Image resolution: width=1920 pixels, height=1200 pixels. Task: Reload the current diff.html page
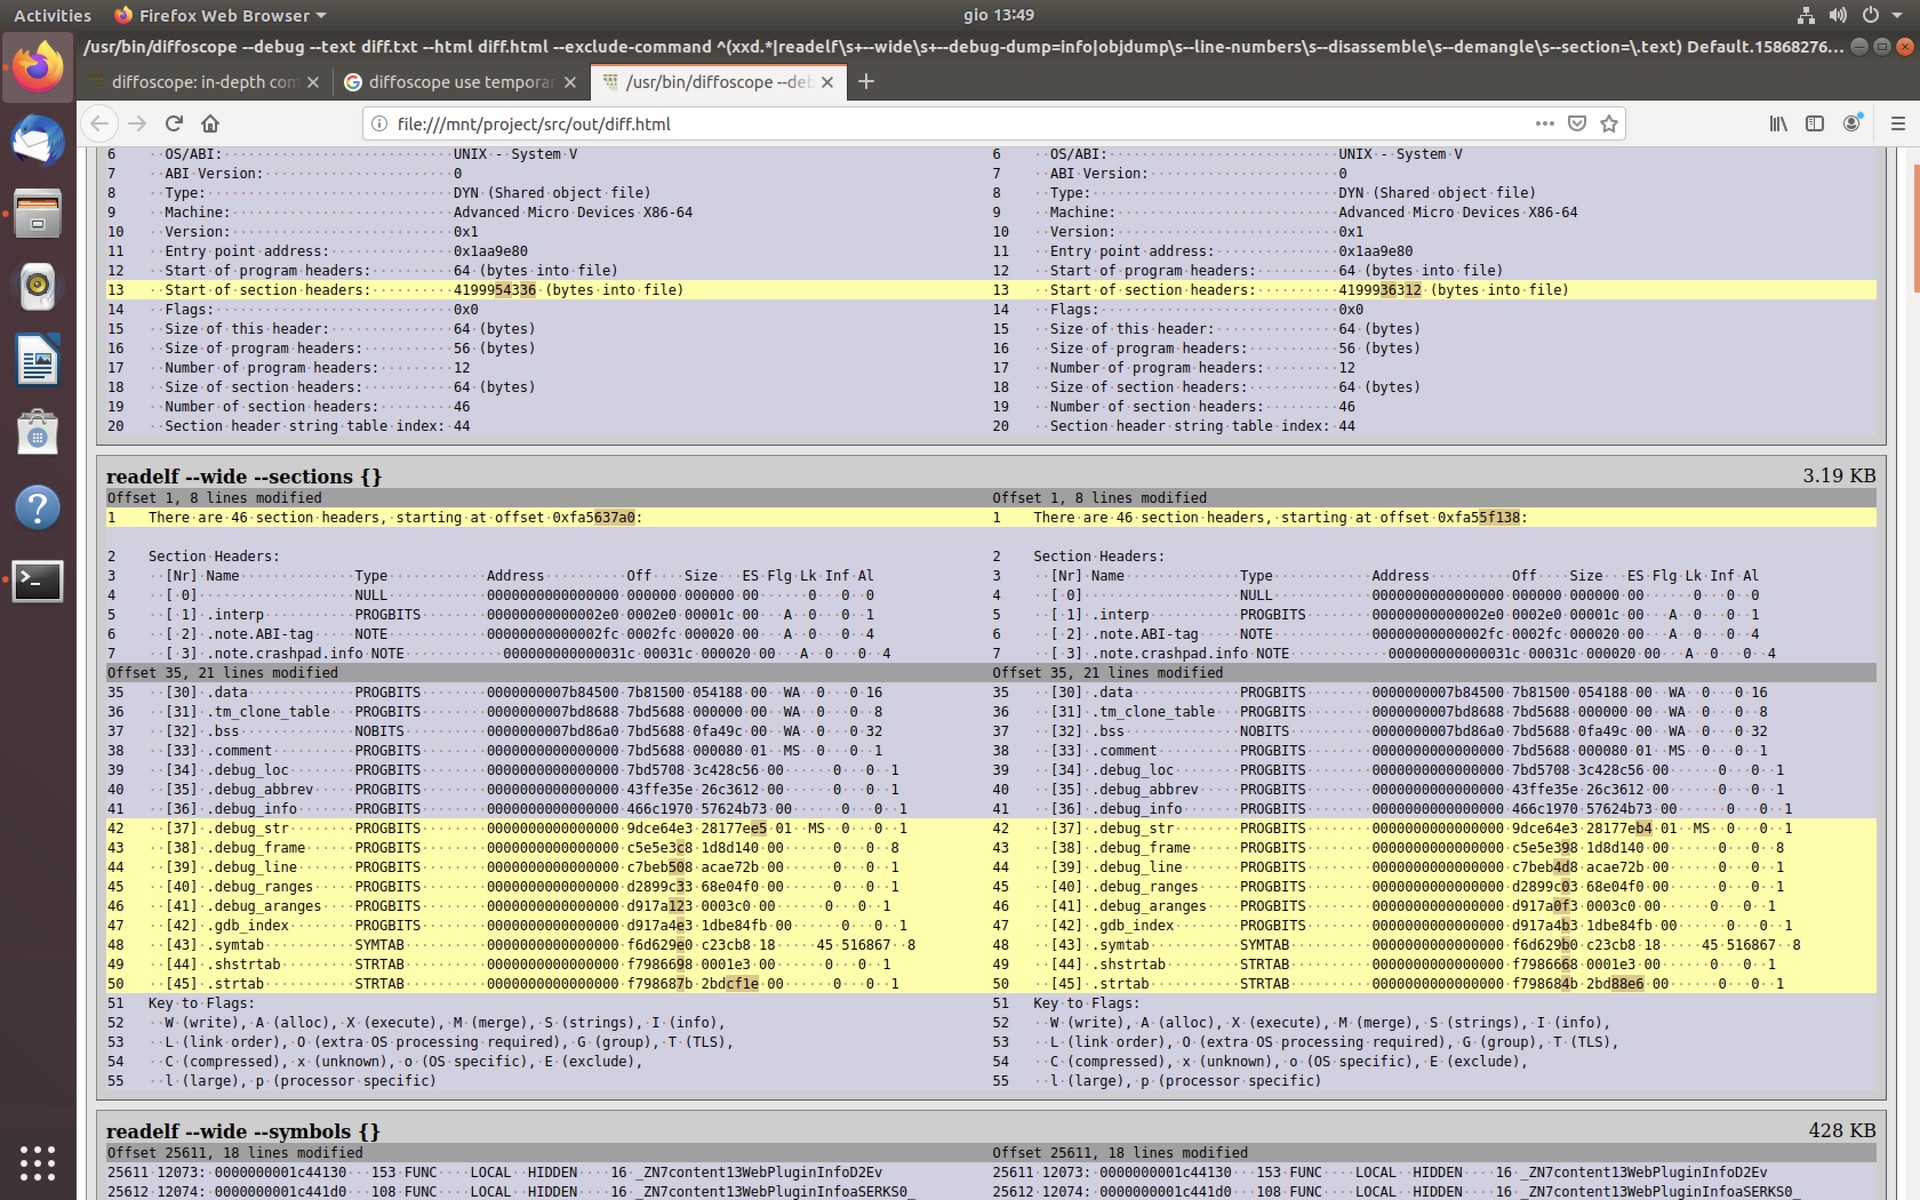[174, 124]
